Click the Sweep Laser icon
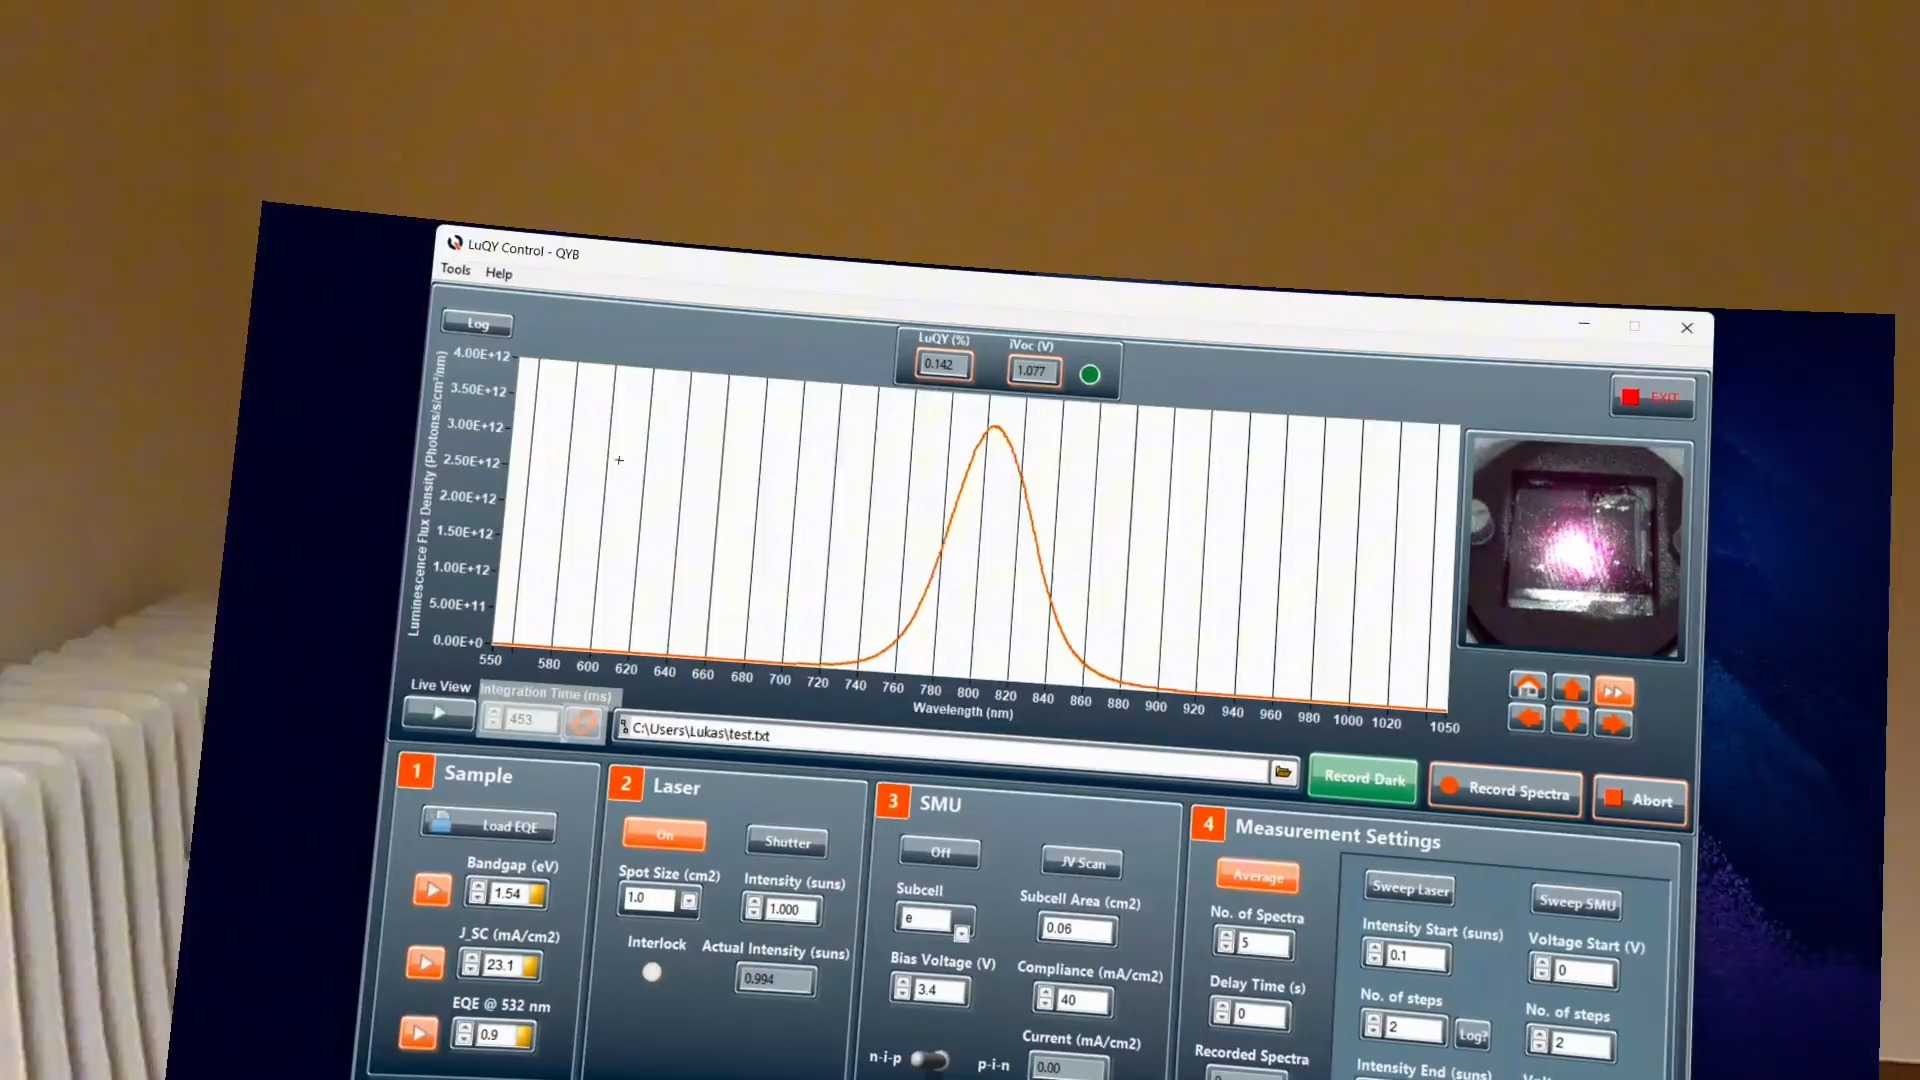The width and height of the screenshot is (1920, 1080). pos(1410,887)
